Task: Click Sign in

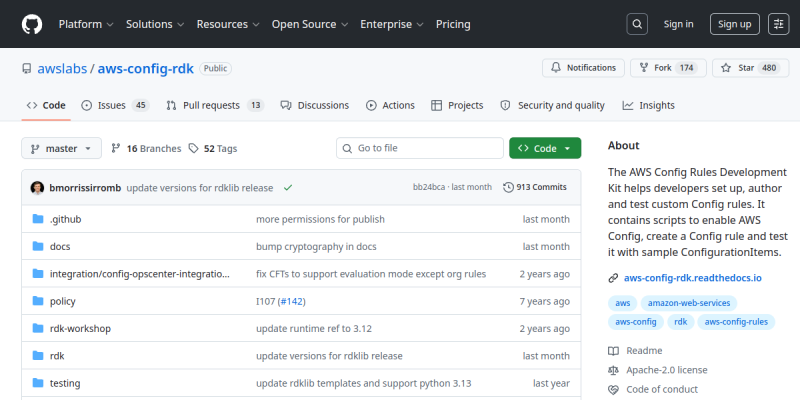Action: click(x=678, y=24)
